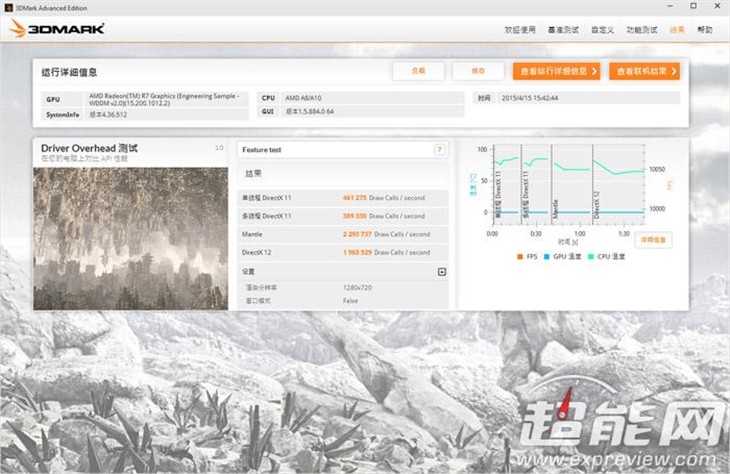Click orange 查看联机结果 online results button
The height and width of the screenshot is (474, 730).
coord(644,71)
